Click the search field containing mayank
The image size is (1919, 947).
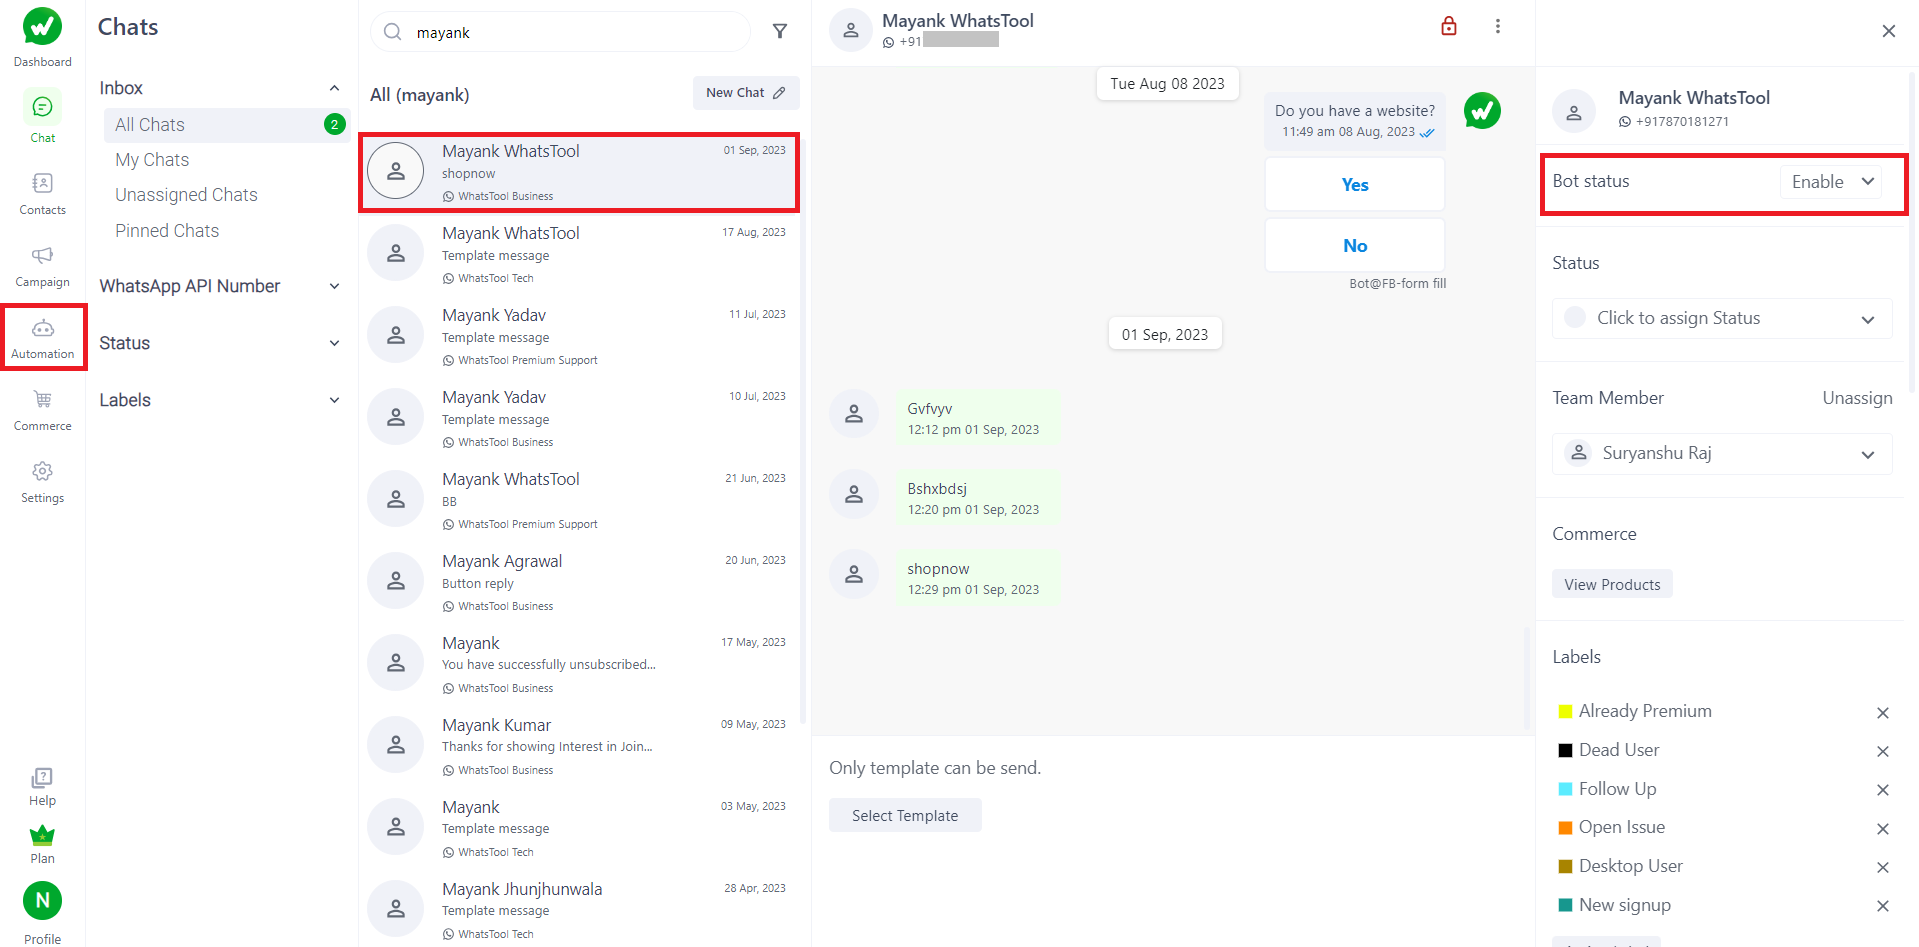(x=560, y=32)
